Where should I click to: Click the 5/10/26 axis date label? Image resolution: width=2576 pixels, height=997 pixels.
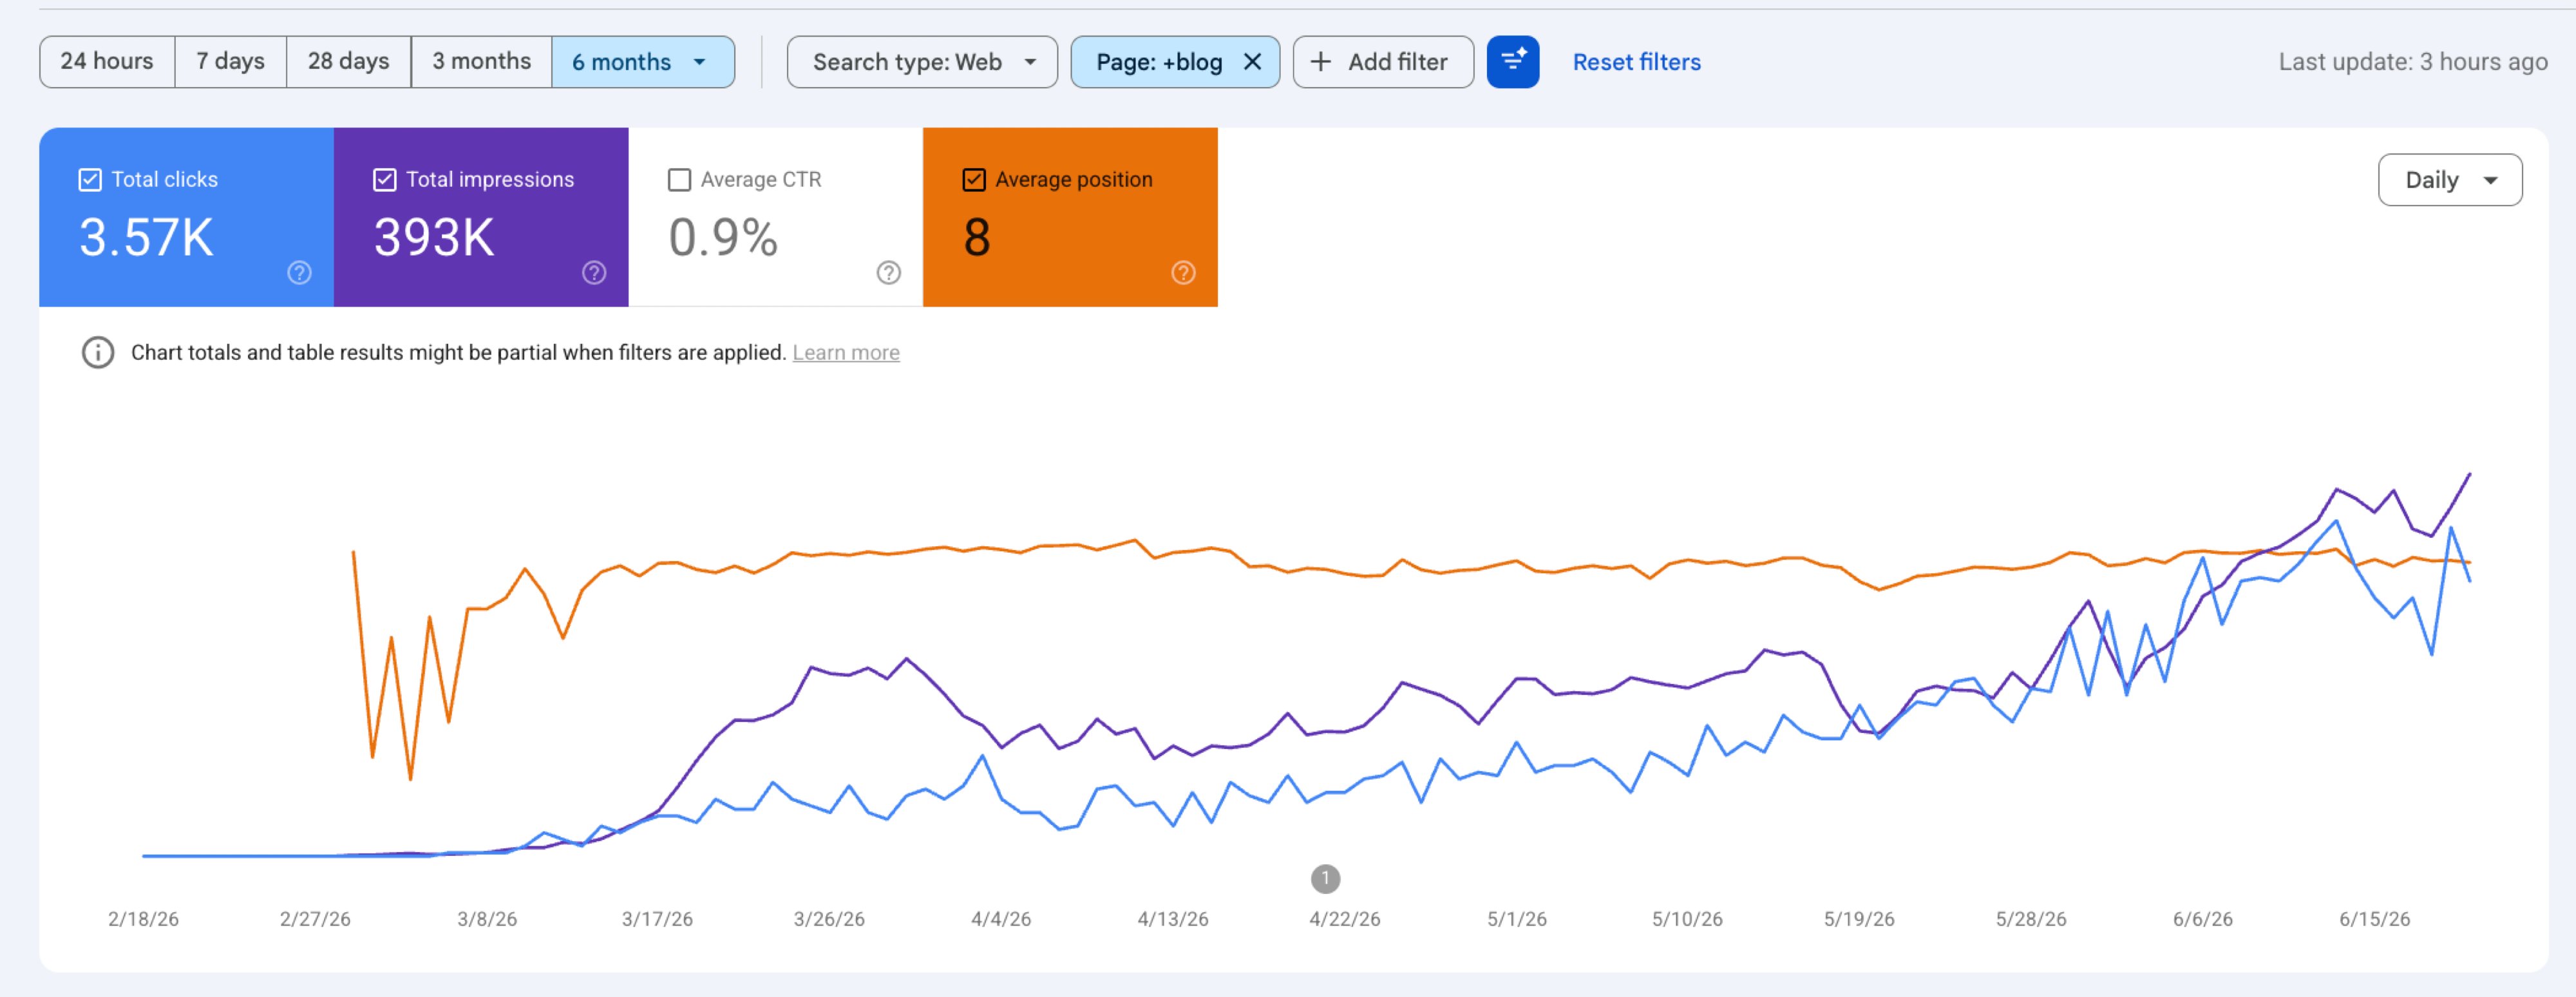(x=1687, y=919)
